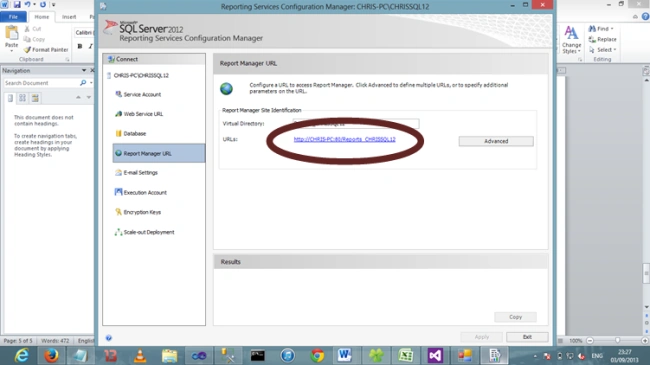The width and height of the screenshot is (650, 365).
Task: Click Cut in Word clipboard group
Action: pos(33,29)
